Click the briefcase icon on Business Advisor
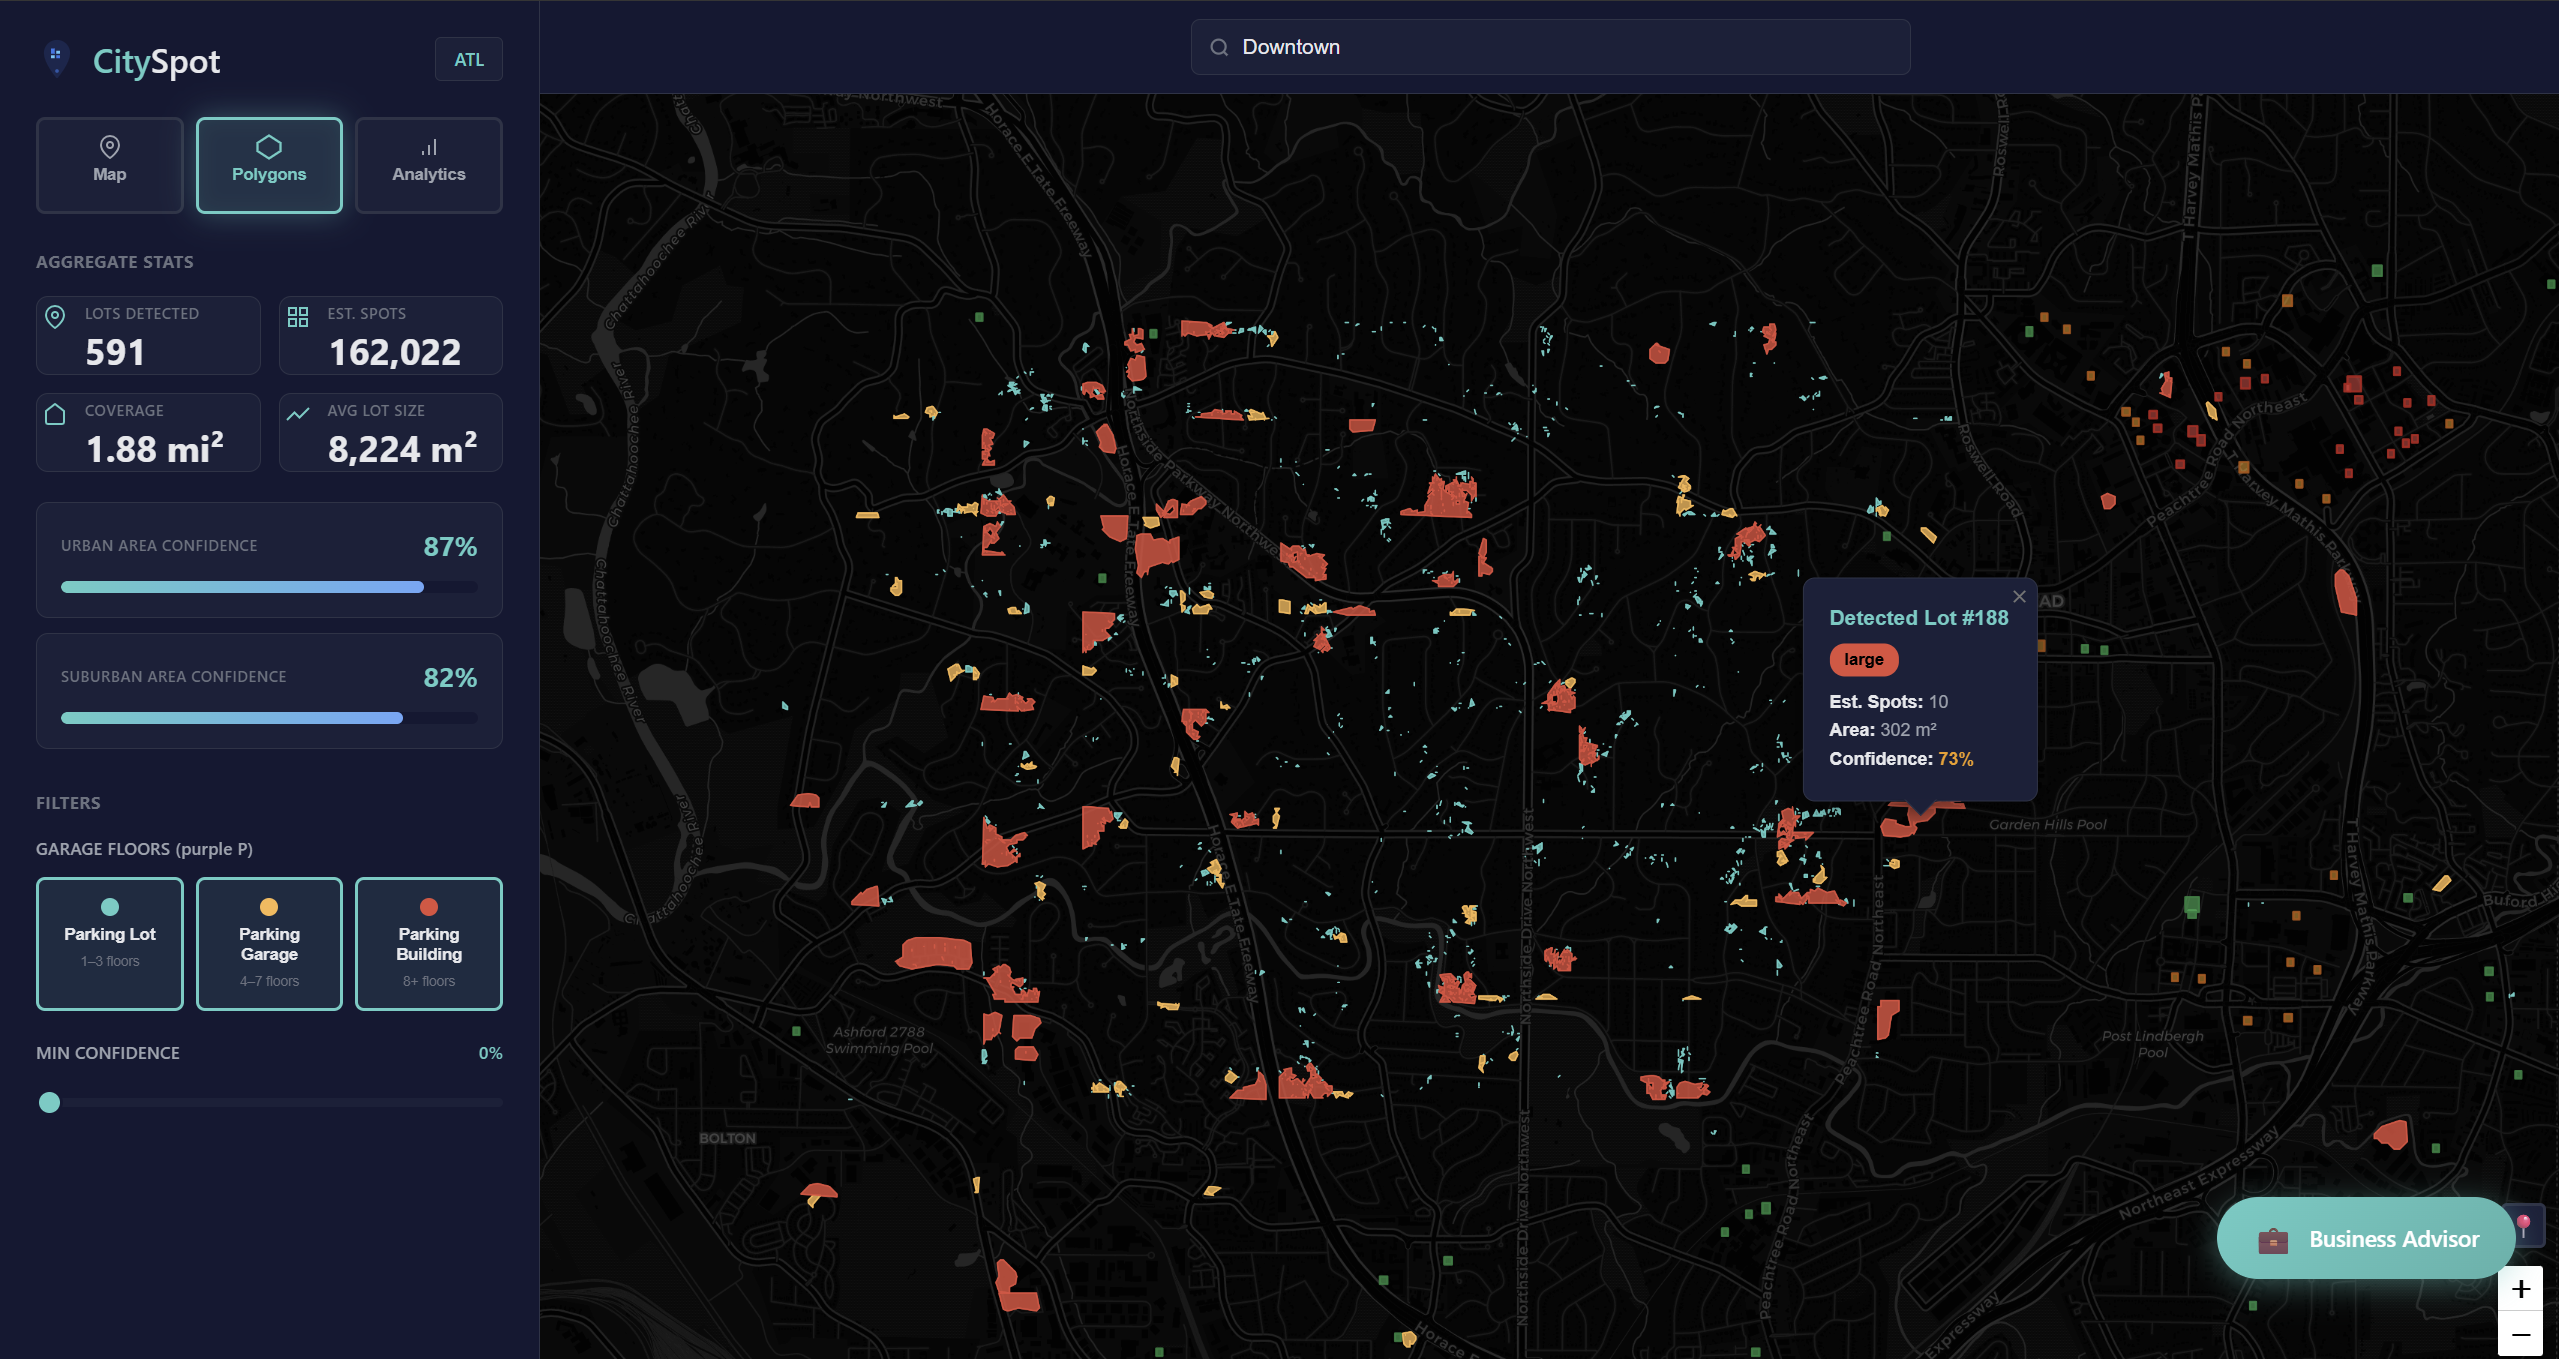Image resolution: width=2559 pixels, height=1359 pixels. click(x=2272, y=1240)
